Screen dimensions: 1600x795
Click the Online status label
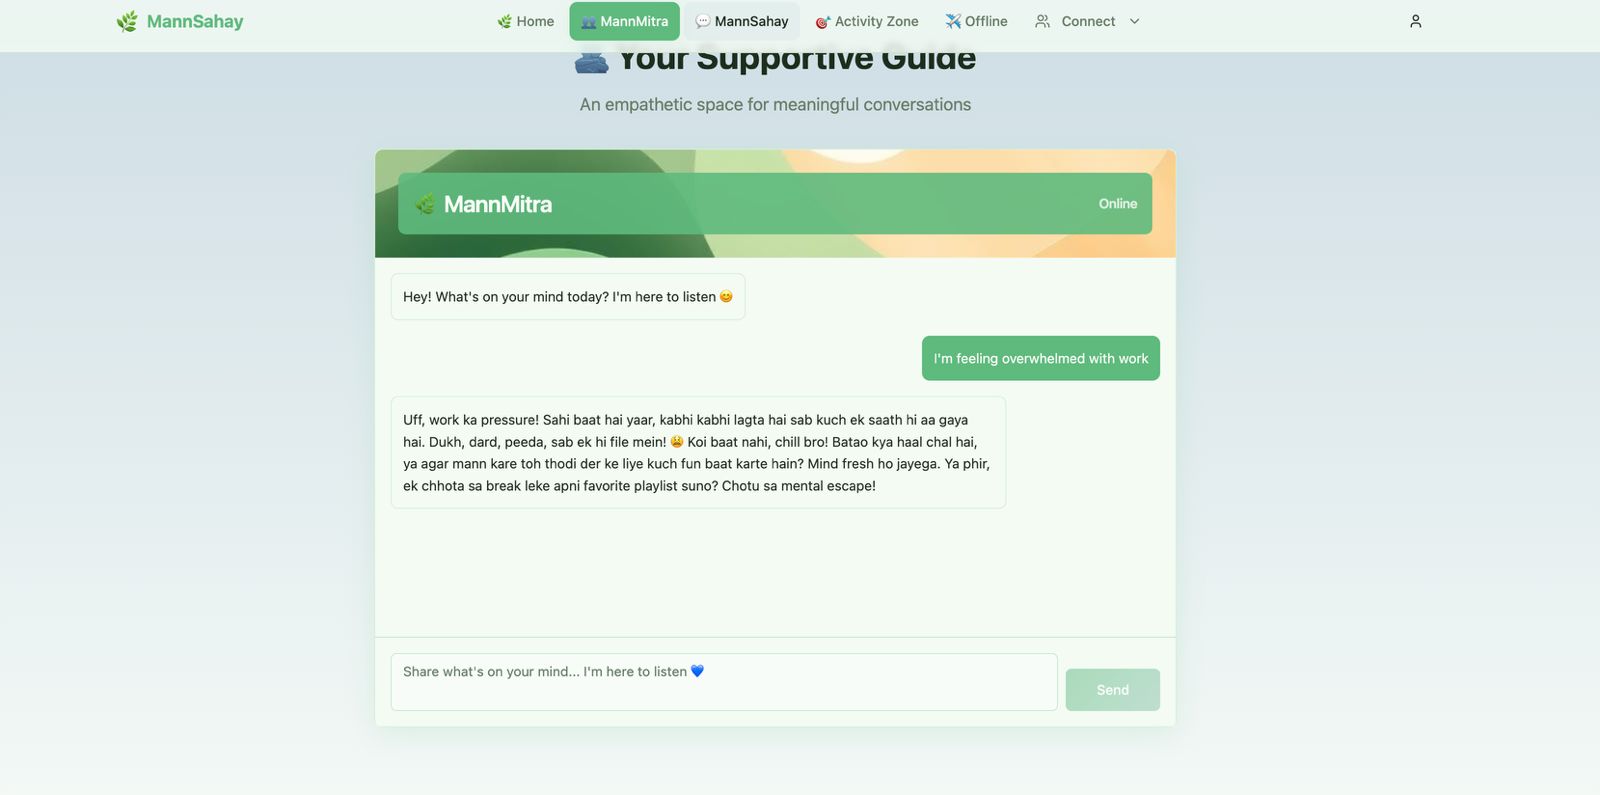1117,204
